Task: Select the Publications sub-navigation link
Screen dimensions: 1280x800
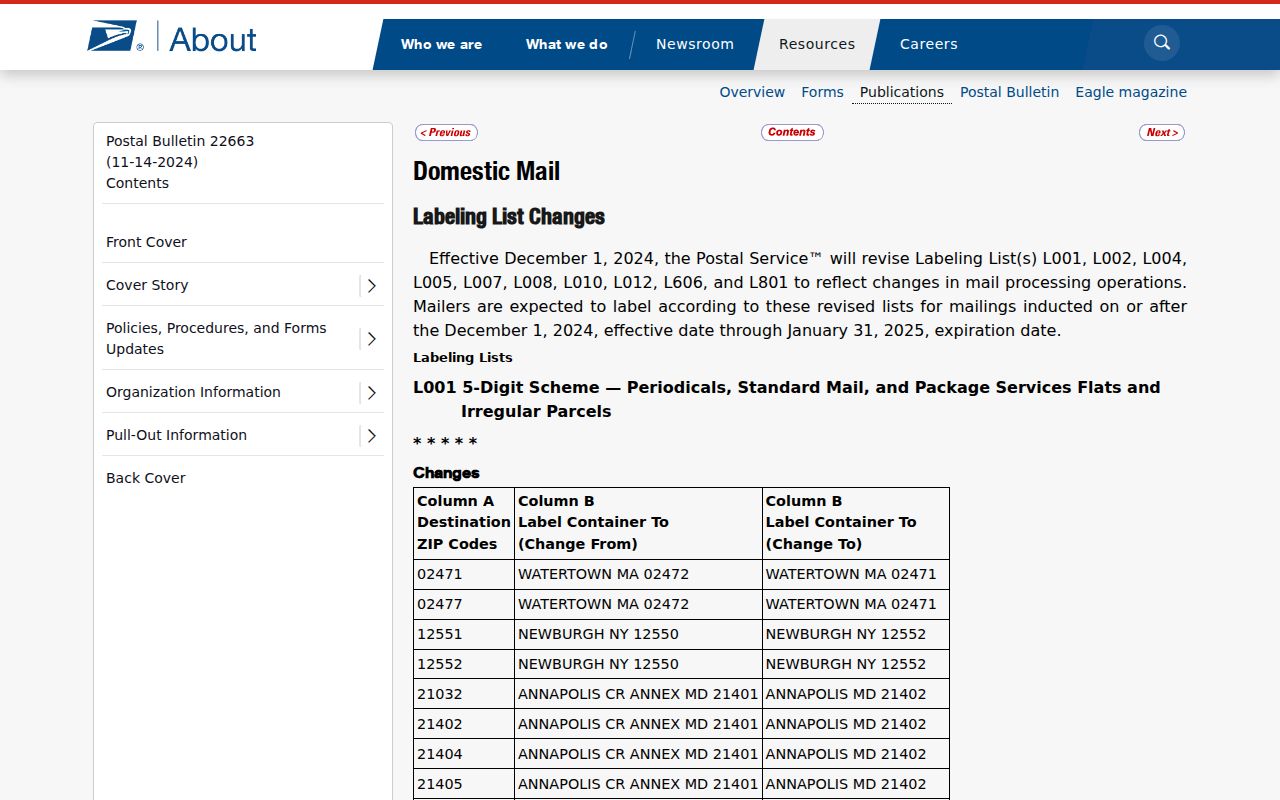Action: tap(901, 92)
